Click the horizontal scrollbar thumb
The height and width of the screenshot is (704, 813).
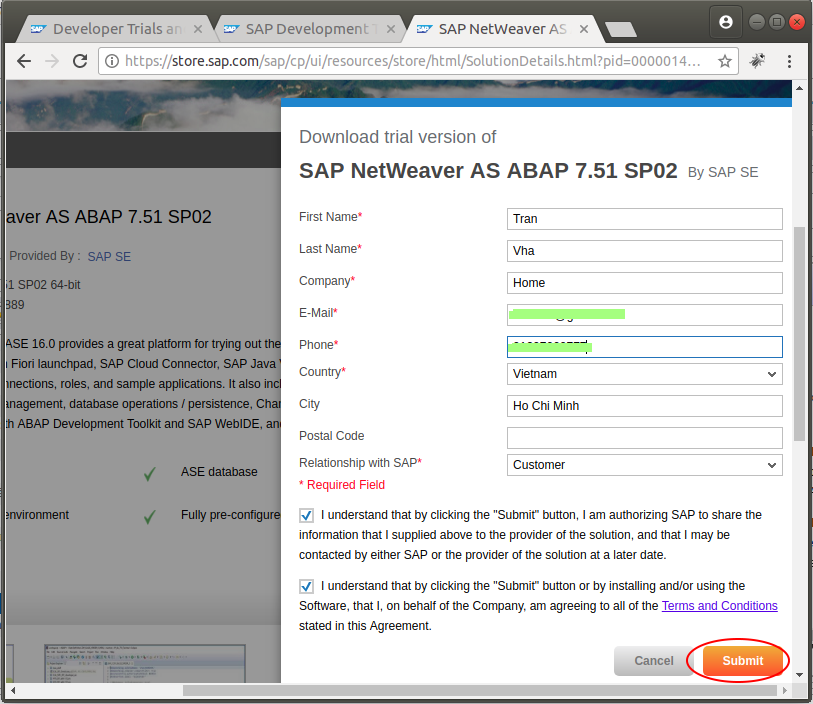[480, 691]
